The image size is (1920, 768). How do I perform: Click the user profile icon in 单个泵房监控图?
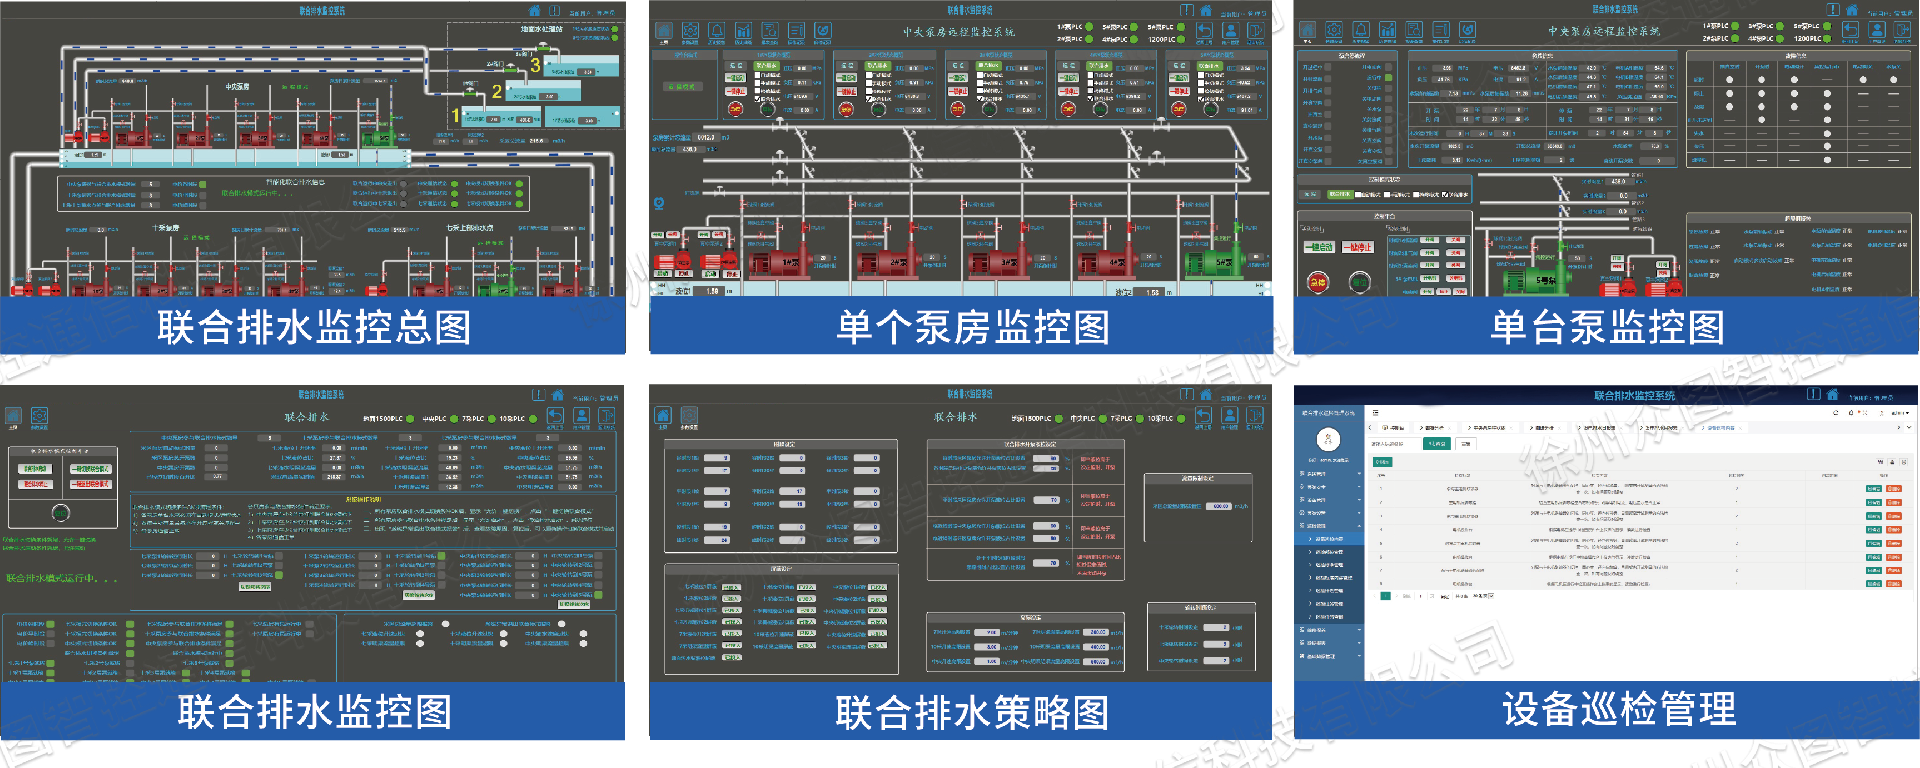tap(1231, 31)
